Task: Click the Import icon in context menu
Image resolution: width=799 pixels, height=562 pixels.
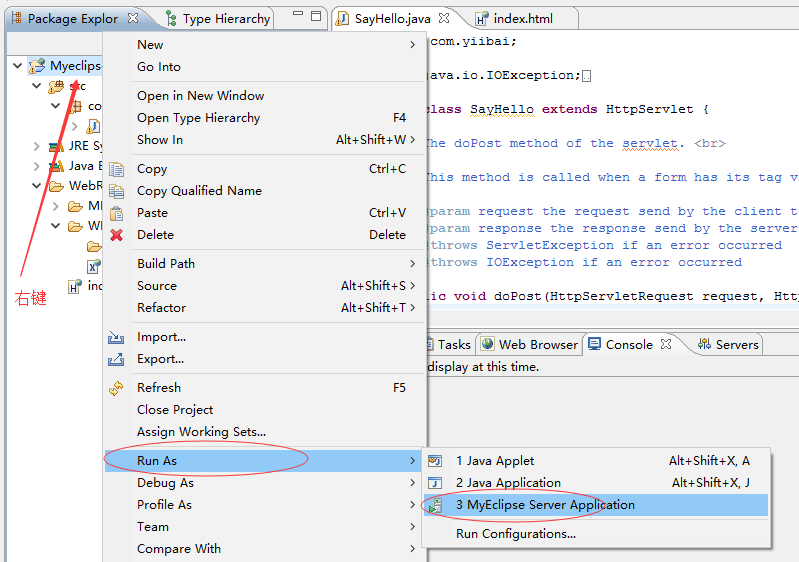Action: click(116, 338)
